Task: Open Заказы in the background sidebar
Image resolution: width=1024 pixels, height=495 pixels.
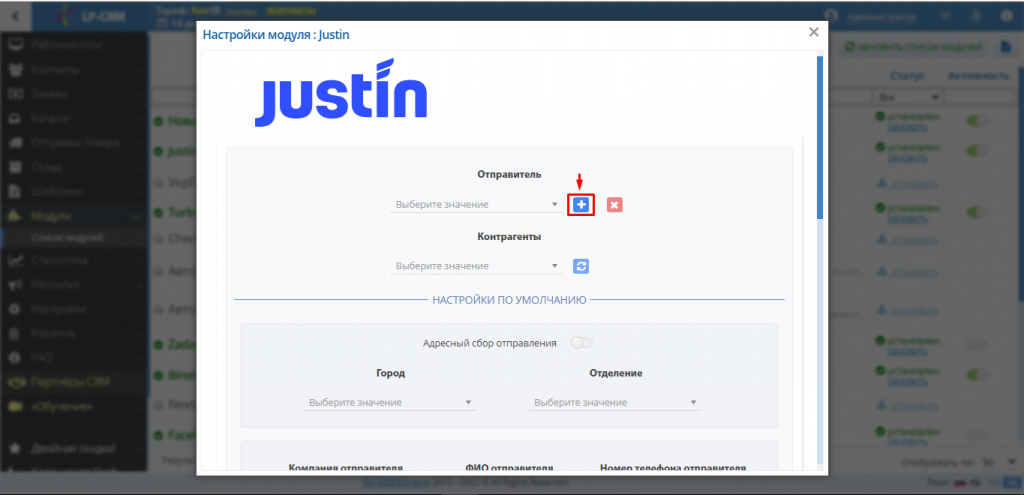Action: click(74, 93)
